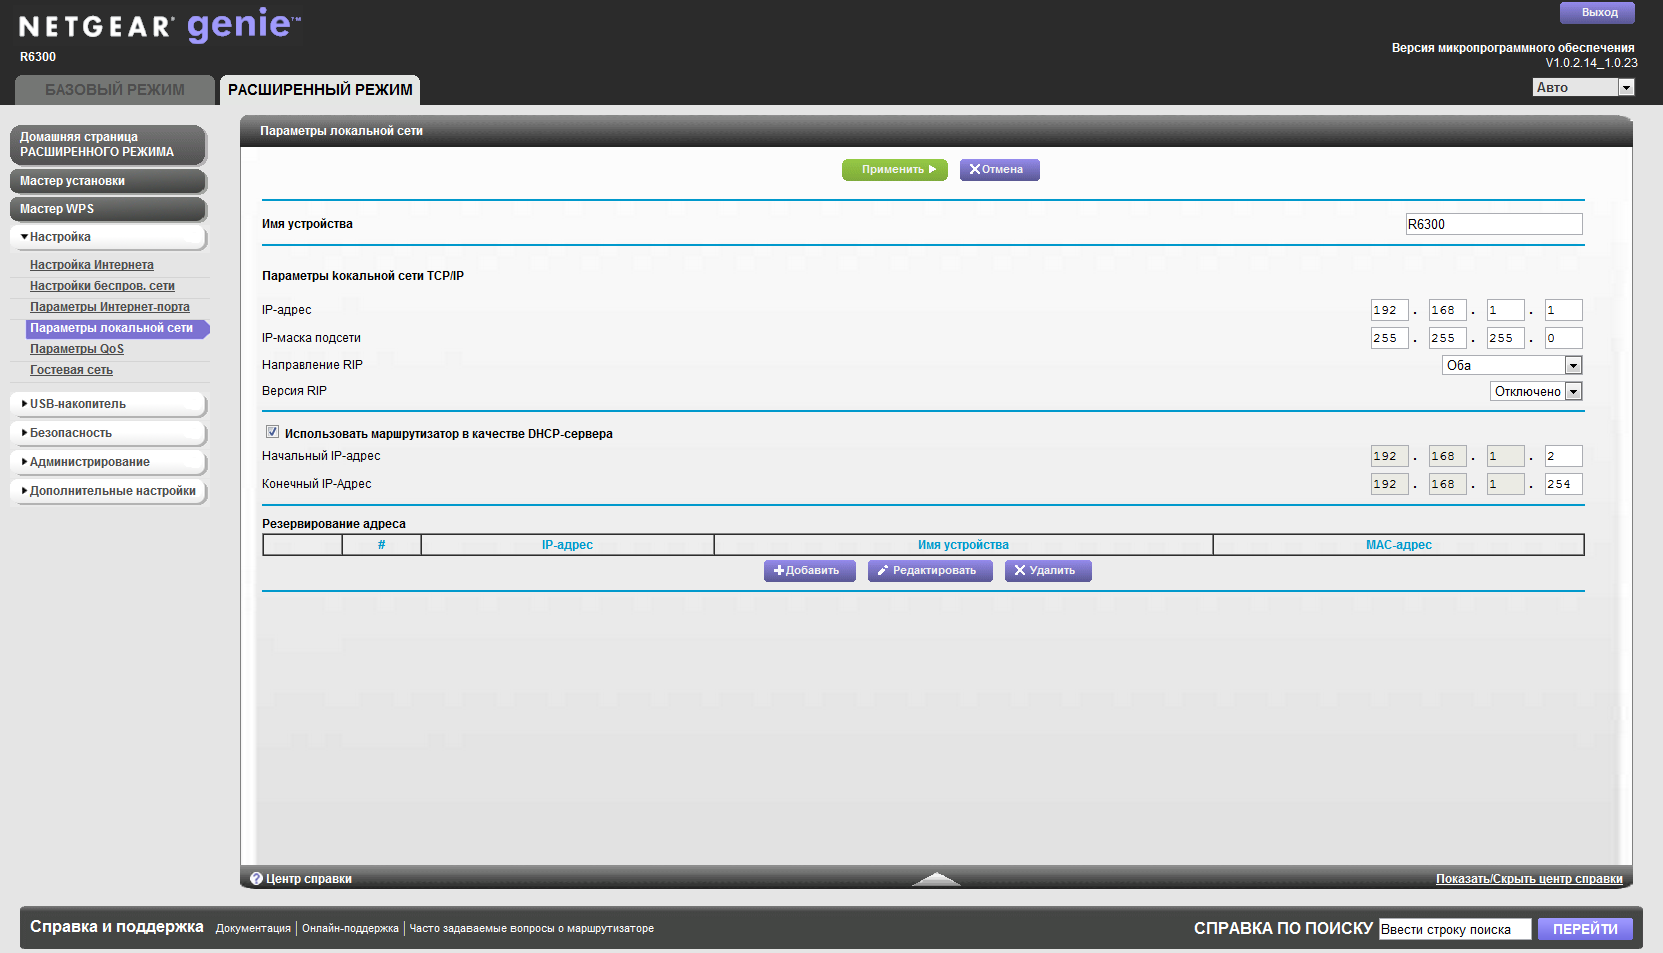Screen dimensions: 1663x953
Task: Click the NETGEAR genie logo
Action: coord(160,26)
